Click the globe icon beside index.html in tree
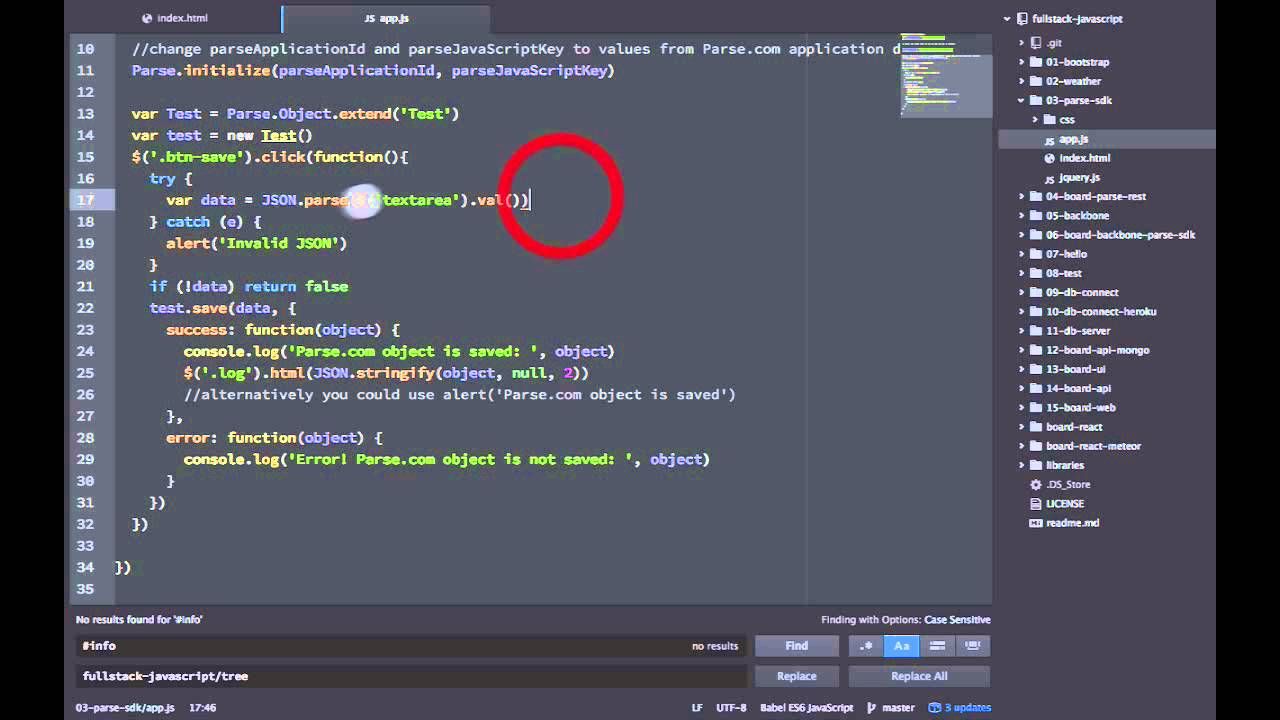Image resolution: width=1280 pixels, height=720 pixels. [1050, 158]
